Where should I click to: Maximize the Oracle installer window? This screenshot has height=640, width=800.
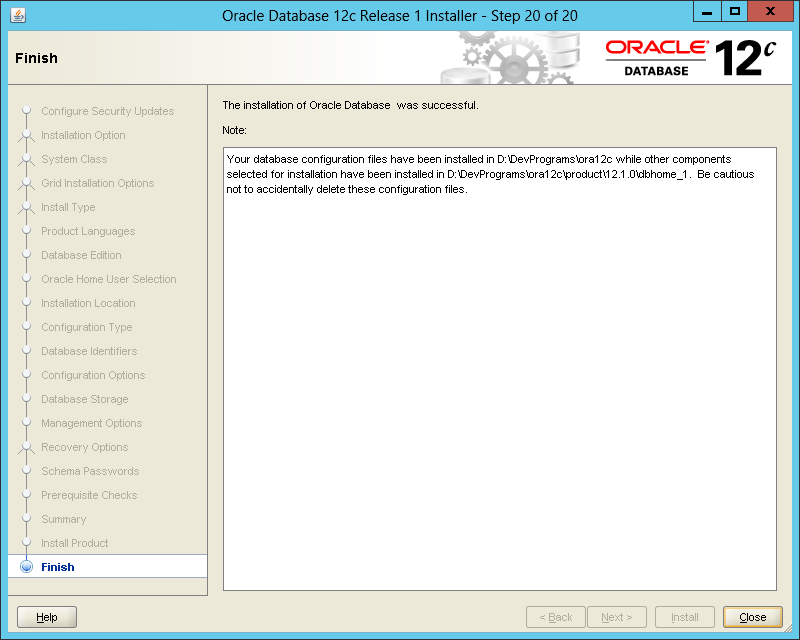[x=735, y=11]
